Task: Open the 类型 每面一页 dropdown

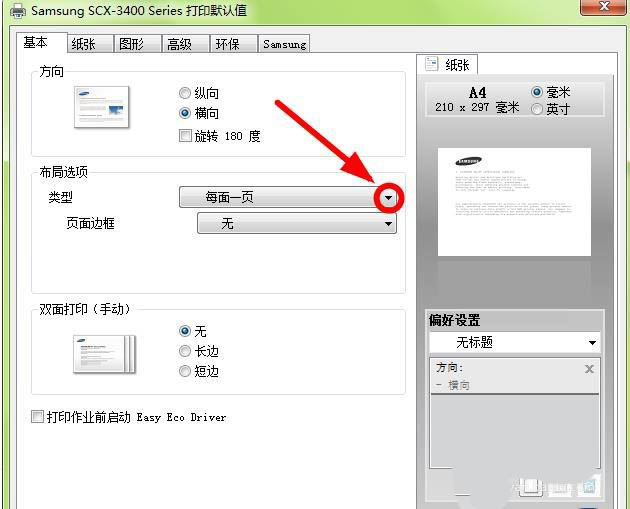Action: 288,197
